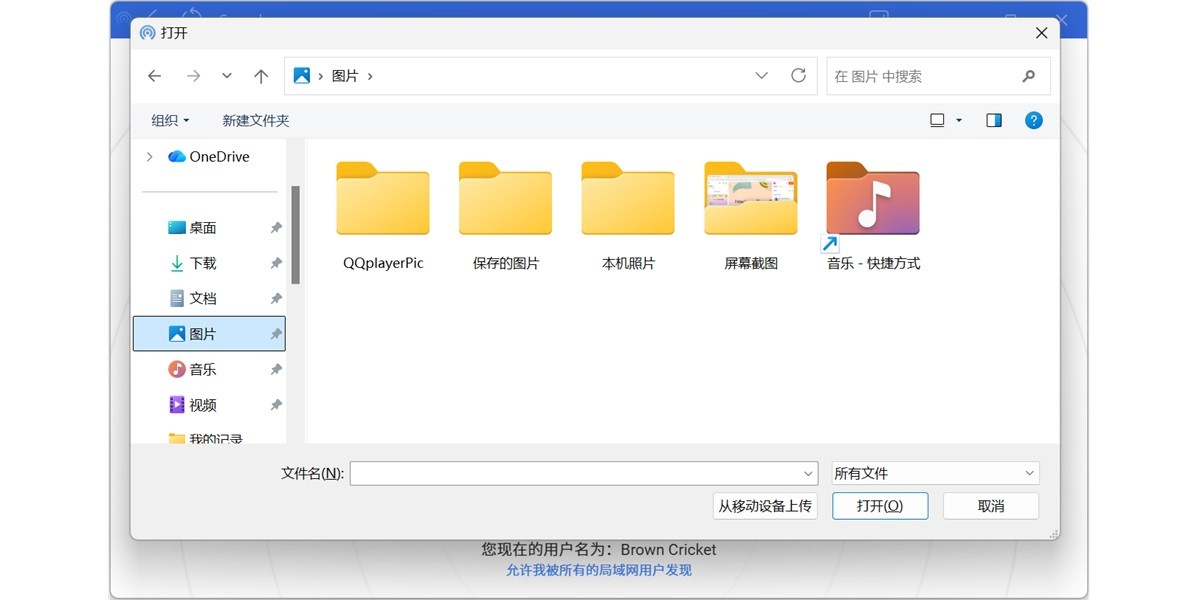Go up to the parent folder
Screen dimensions: 1200x600
[x=261, y=75]
